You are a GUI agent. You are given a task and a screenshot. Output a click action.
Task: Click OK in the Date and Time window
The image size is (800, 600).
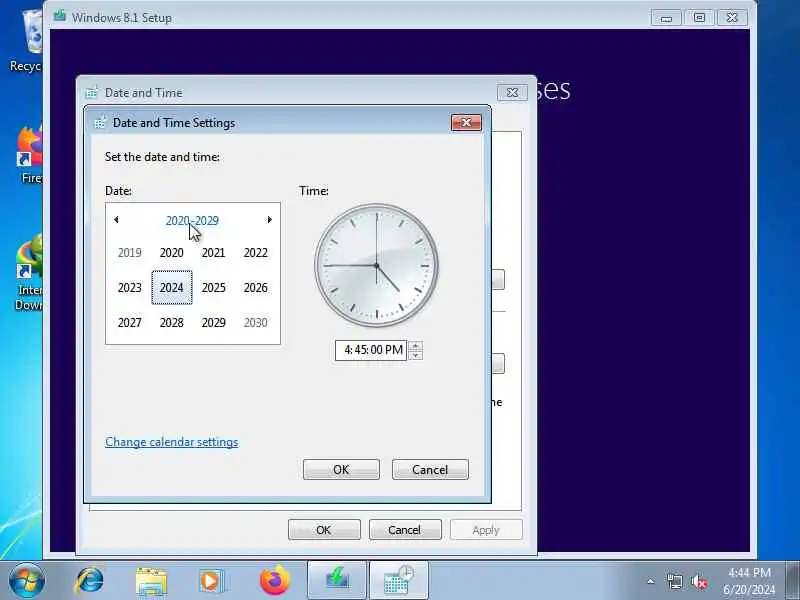(324, 530)
